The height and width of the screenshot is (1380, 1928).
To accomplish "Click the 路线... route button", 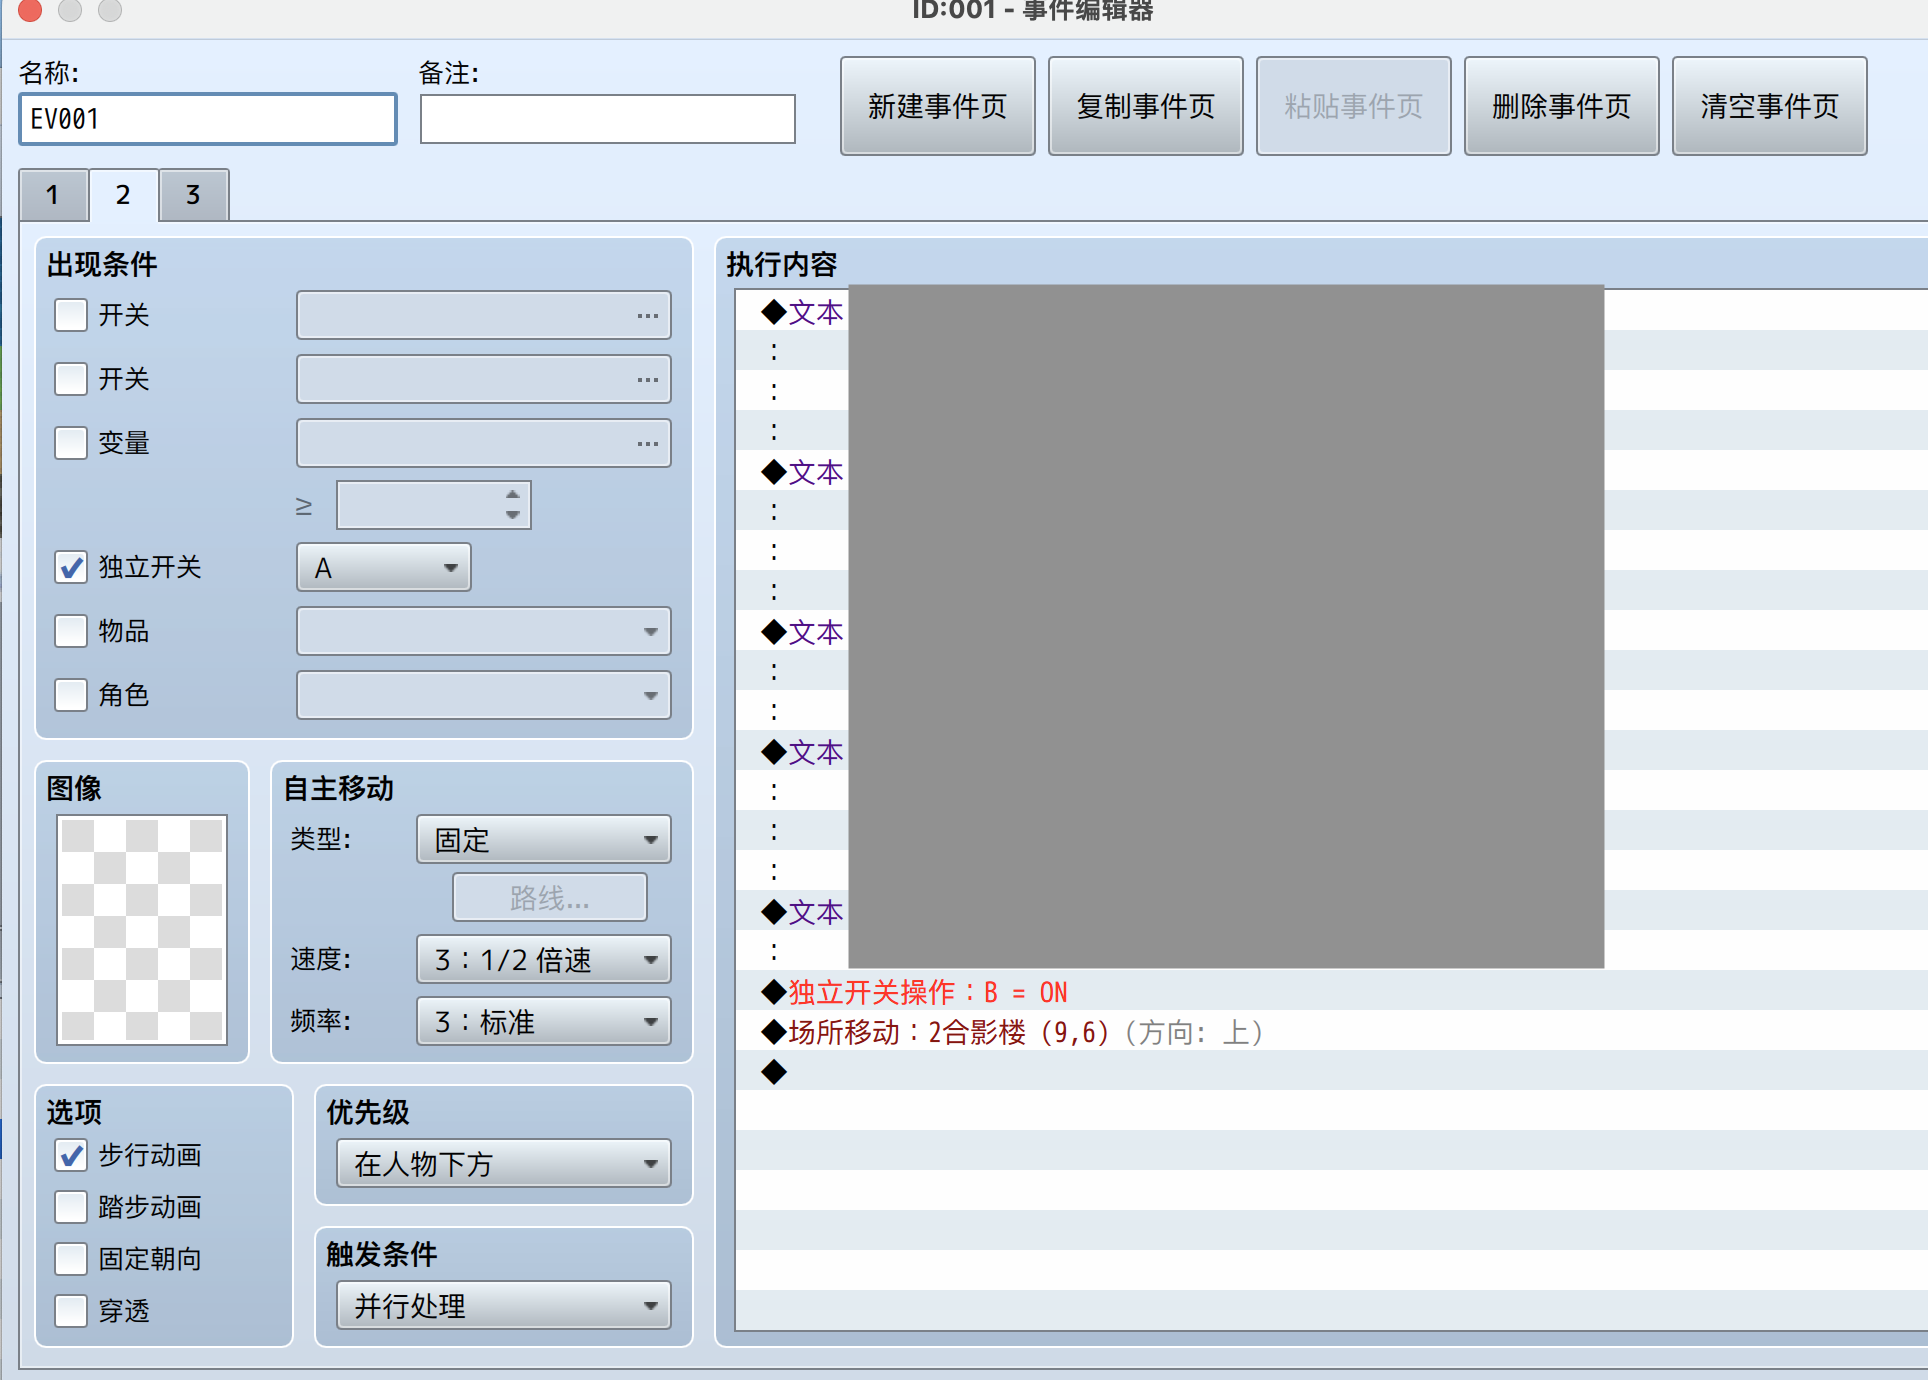I will (x=550, y=898).
